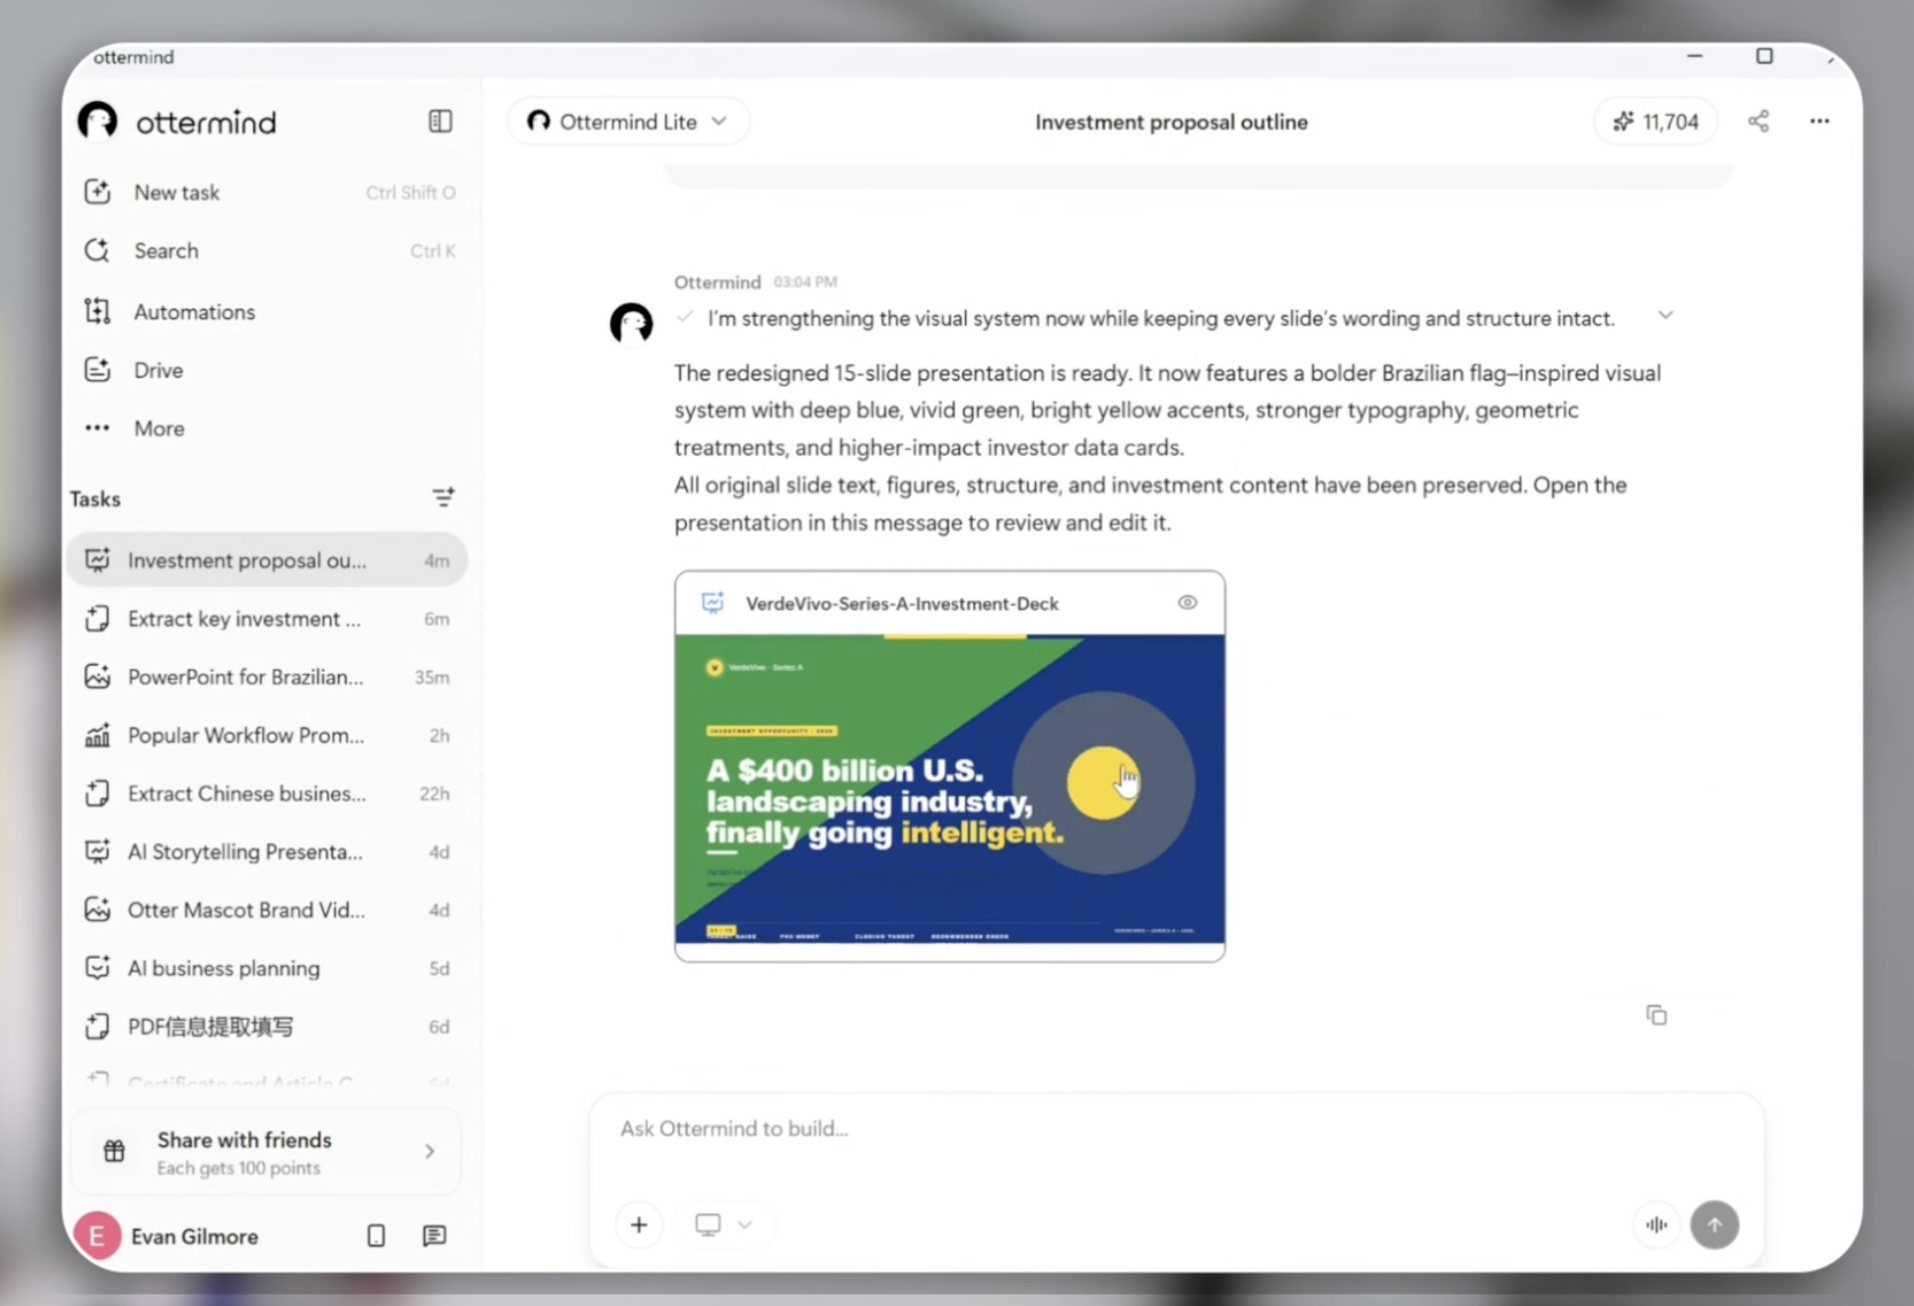Focus the Ask Ottermind to build input field

pyautogui.click(x=1176, y=1128)
